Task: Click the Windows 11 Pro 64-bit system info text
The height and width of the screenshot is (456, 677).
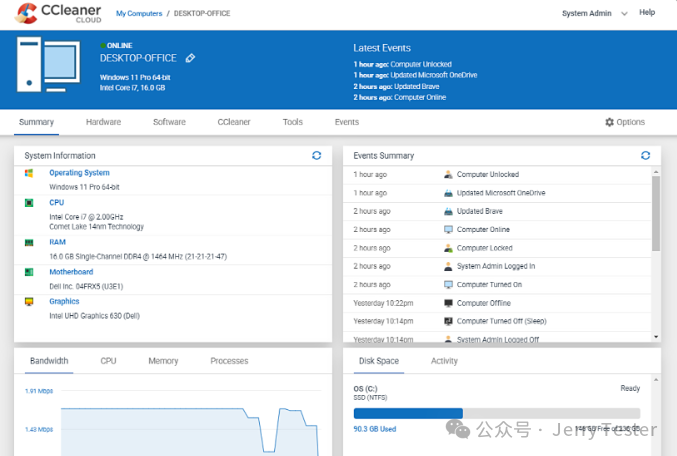Action: pyautogui.click(x=84, y=187)
